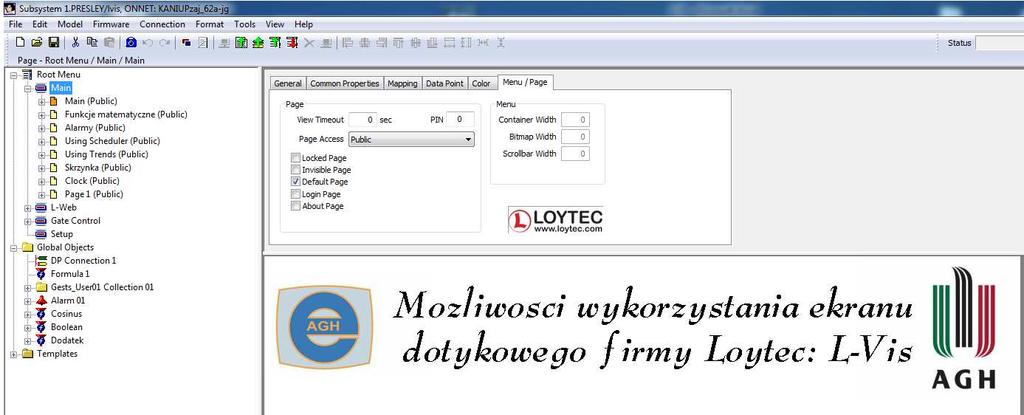Click the Clock page icon
Viewport: 1024px width, 415px height.
pyautogui.click(x=54, y=181)
